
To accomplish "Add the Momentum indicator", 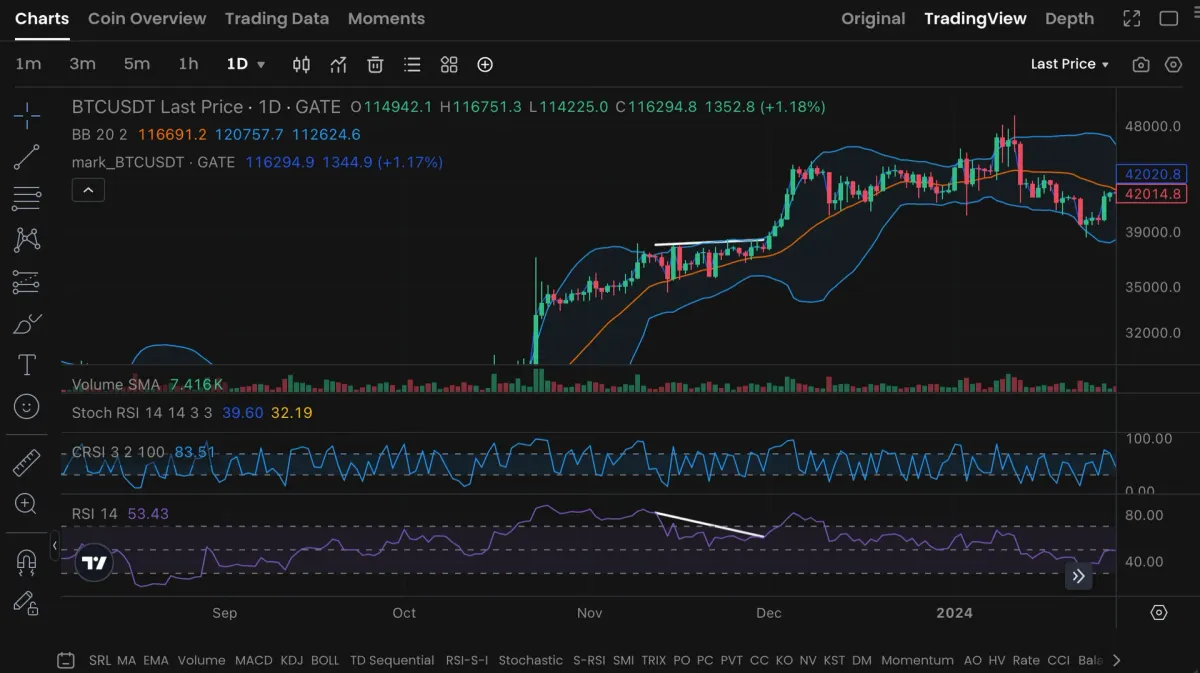I will (917, 660).
